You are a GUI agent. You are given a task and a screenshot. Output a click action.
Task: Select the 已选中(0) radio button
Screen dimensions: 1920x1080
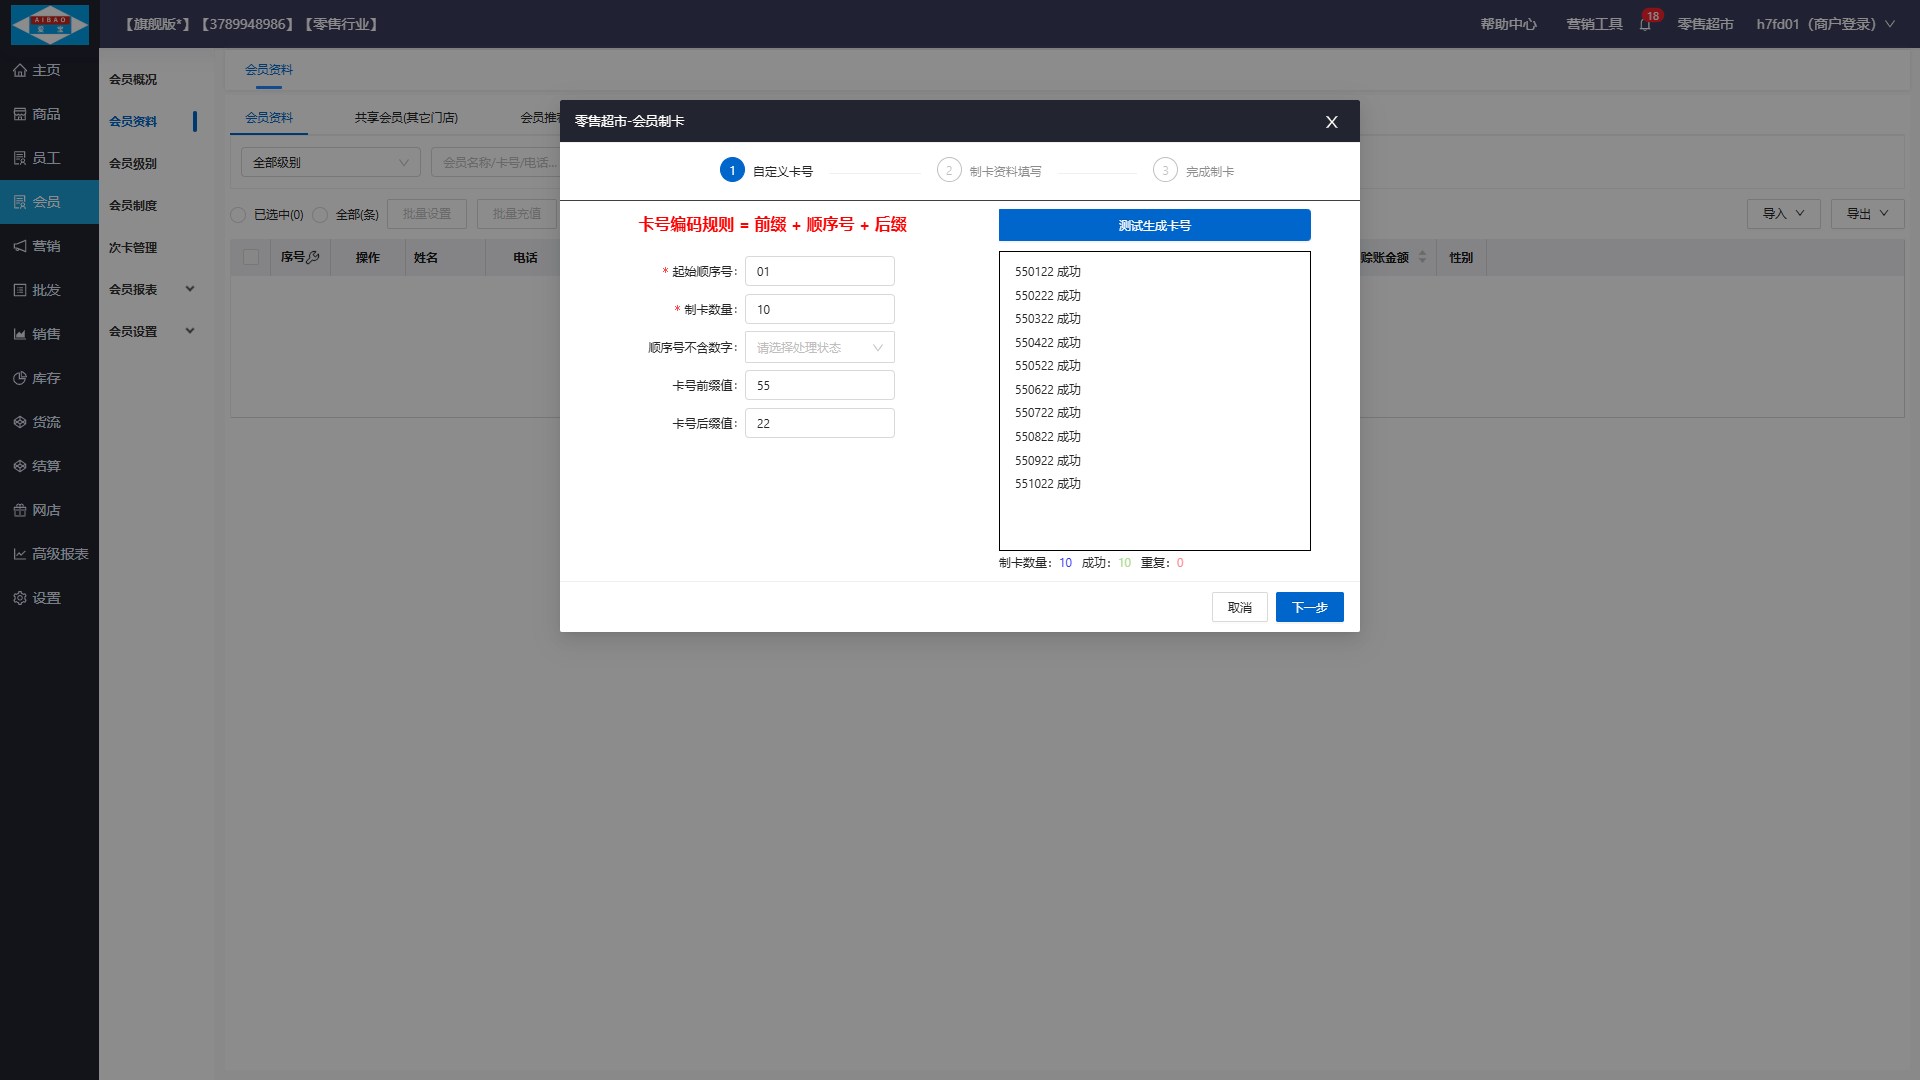(238, 215)
